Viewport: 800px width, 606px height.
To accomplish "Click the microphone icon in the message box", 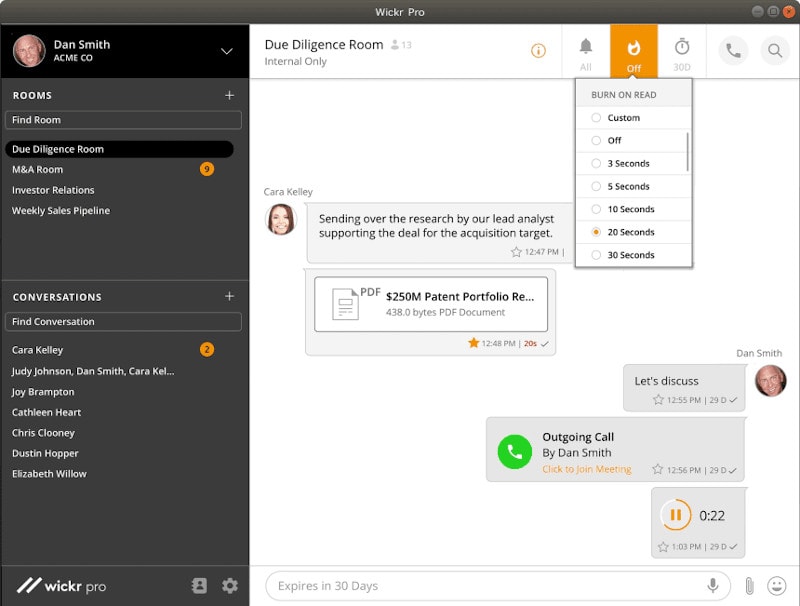I will tap(713, 586).
